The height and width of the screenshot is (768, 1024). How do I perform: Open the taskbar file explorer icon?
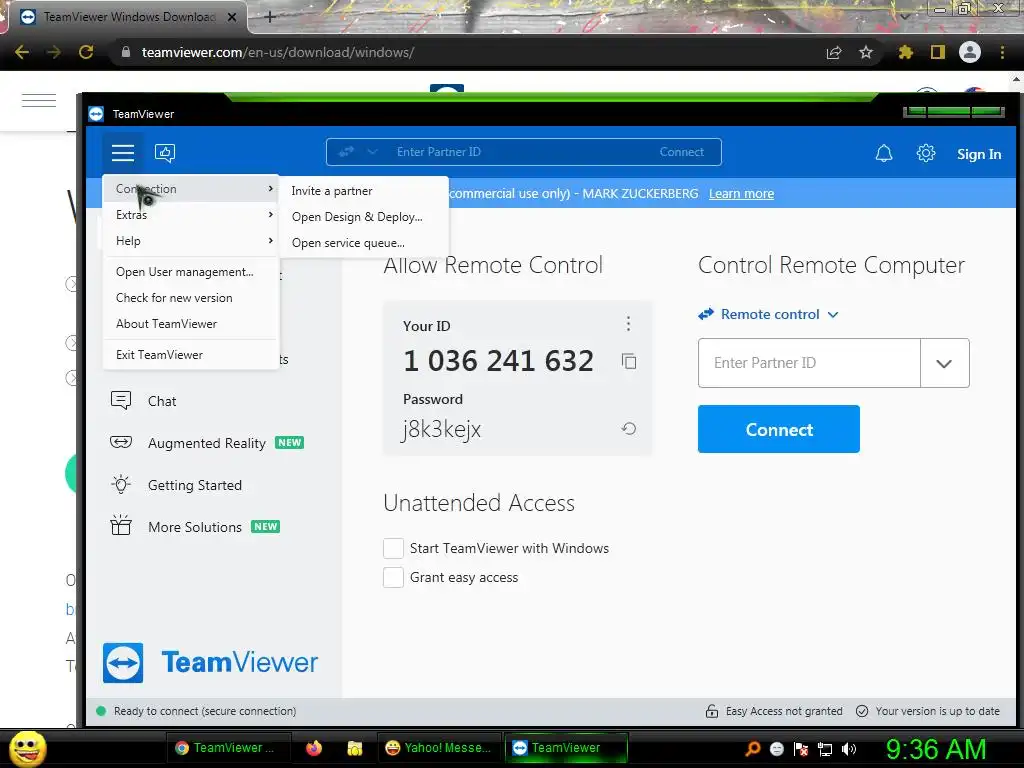coord(355,748)
